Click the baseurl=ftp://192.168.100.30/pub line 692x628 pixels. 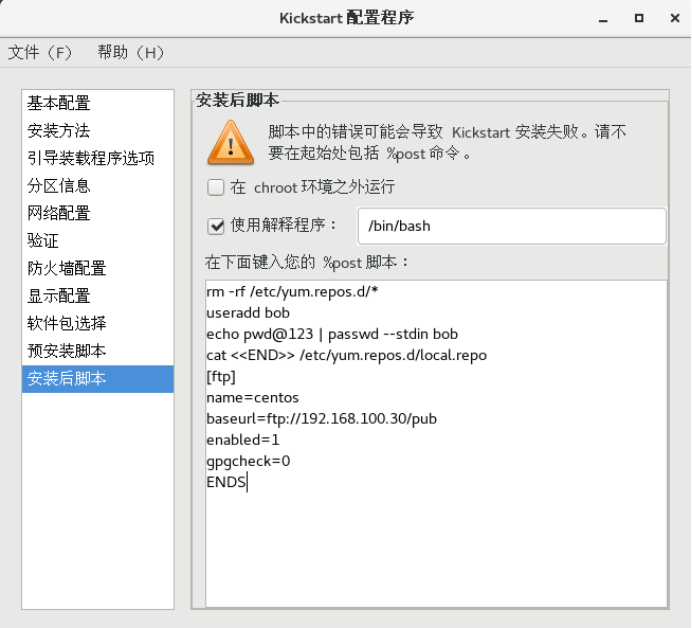321,419
